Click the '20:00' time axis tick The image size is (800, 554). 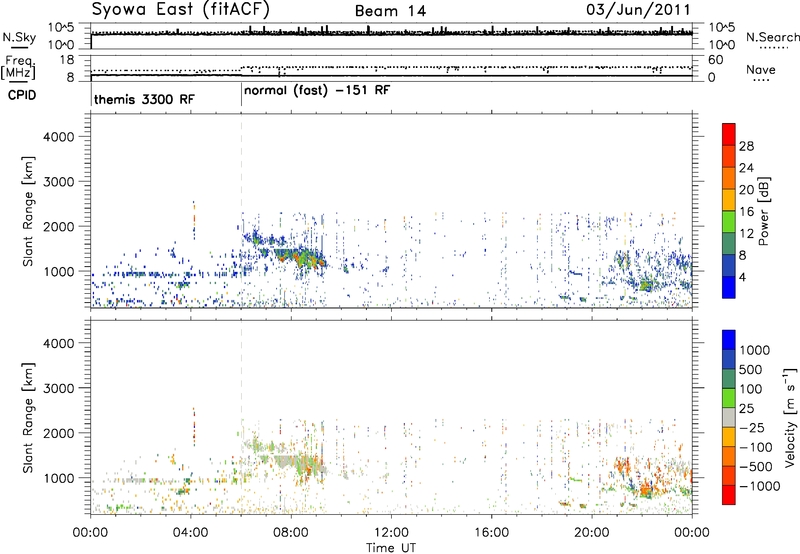pos(592,533)
